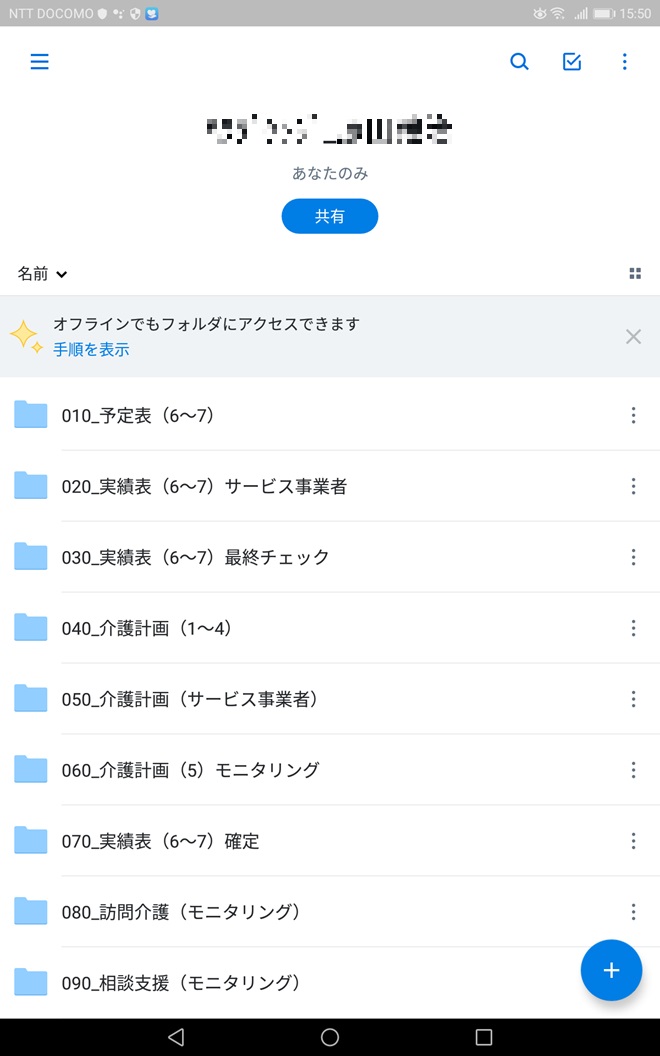Viewport: 660px width, 1056px height.
Task: Open folder 050_介護計画（サービス事業者）
Action: tap(190, 699)
